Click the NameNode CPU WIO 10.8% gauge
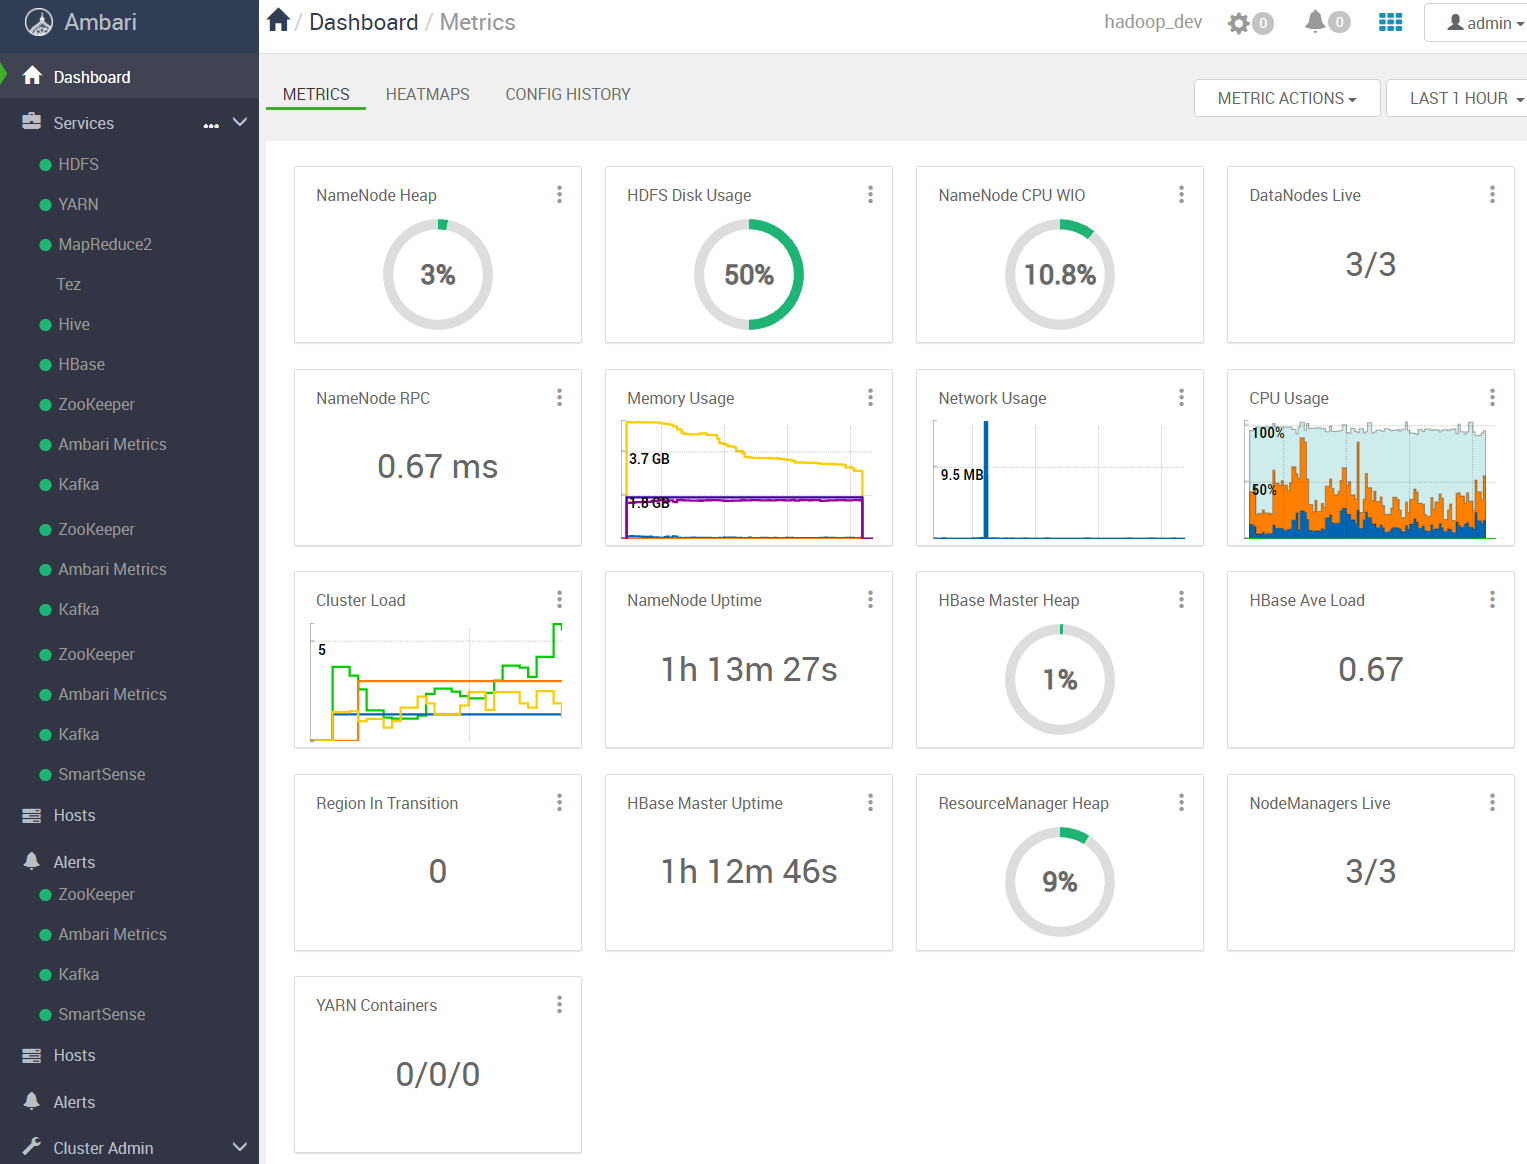The image size is (1527, 1164). click(x=1060, y=275)
